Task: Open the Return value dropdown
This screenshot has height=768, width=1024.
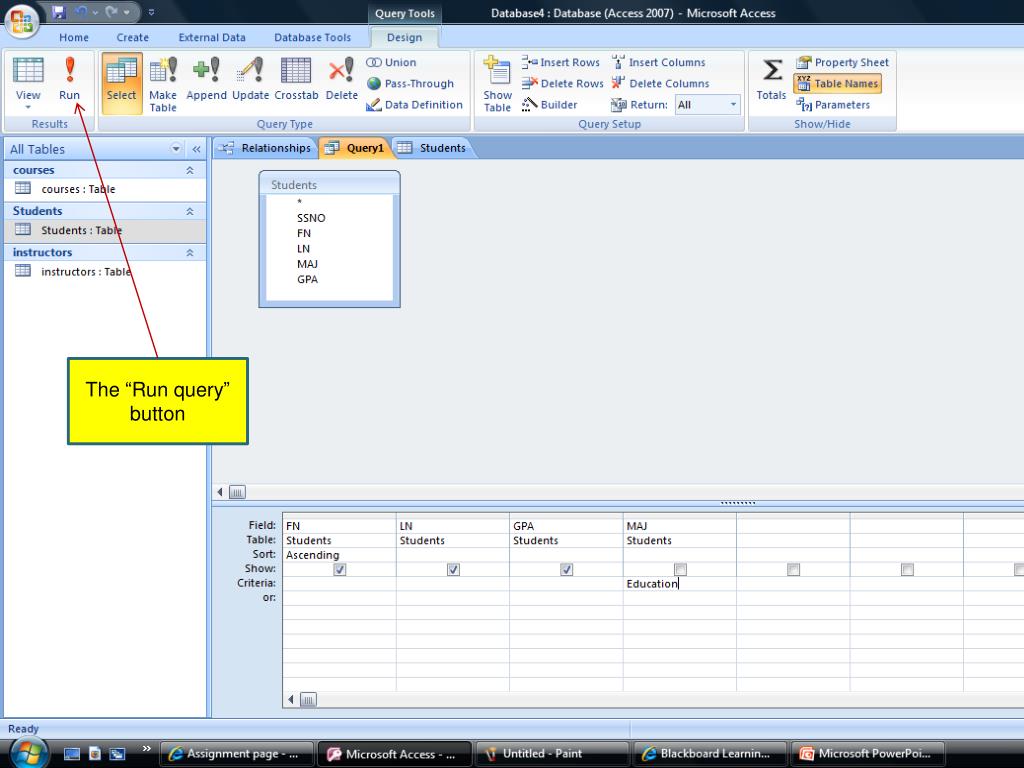Action: (x=733, y=104)
